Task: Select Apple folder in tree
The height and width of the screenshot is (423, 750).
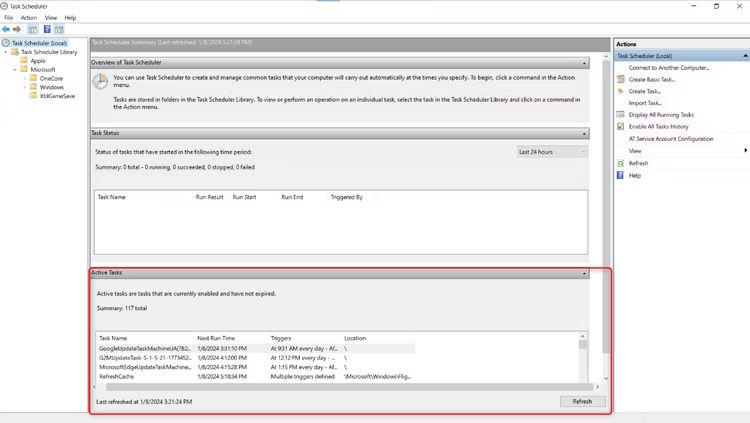Action: (38, 61)
